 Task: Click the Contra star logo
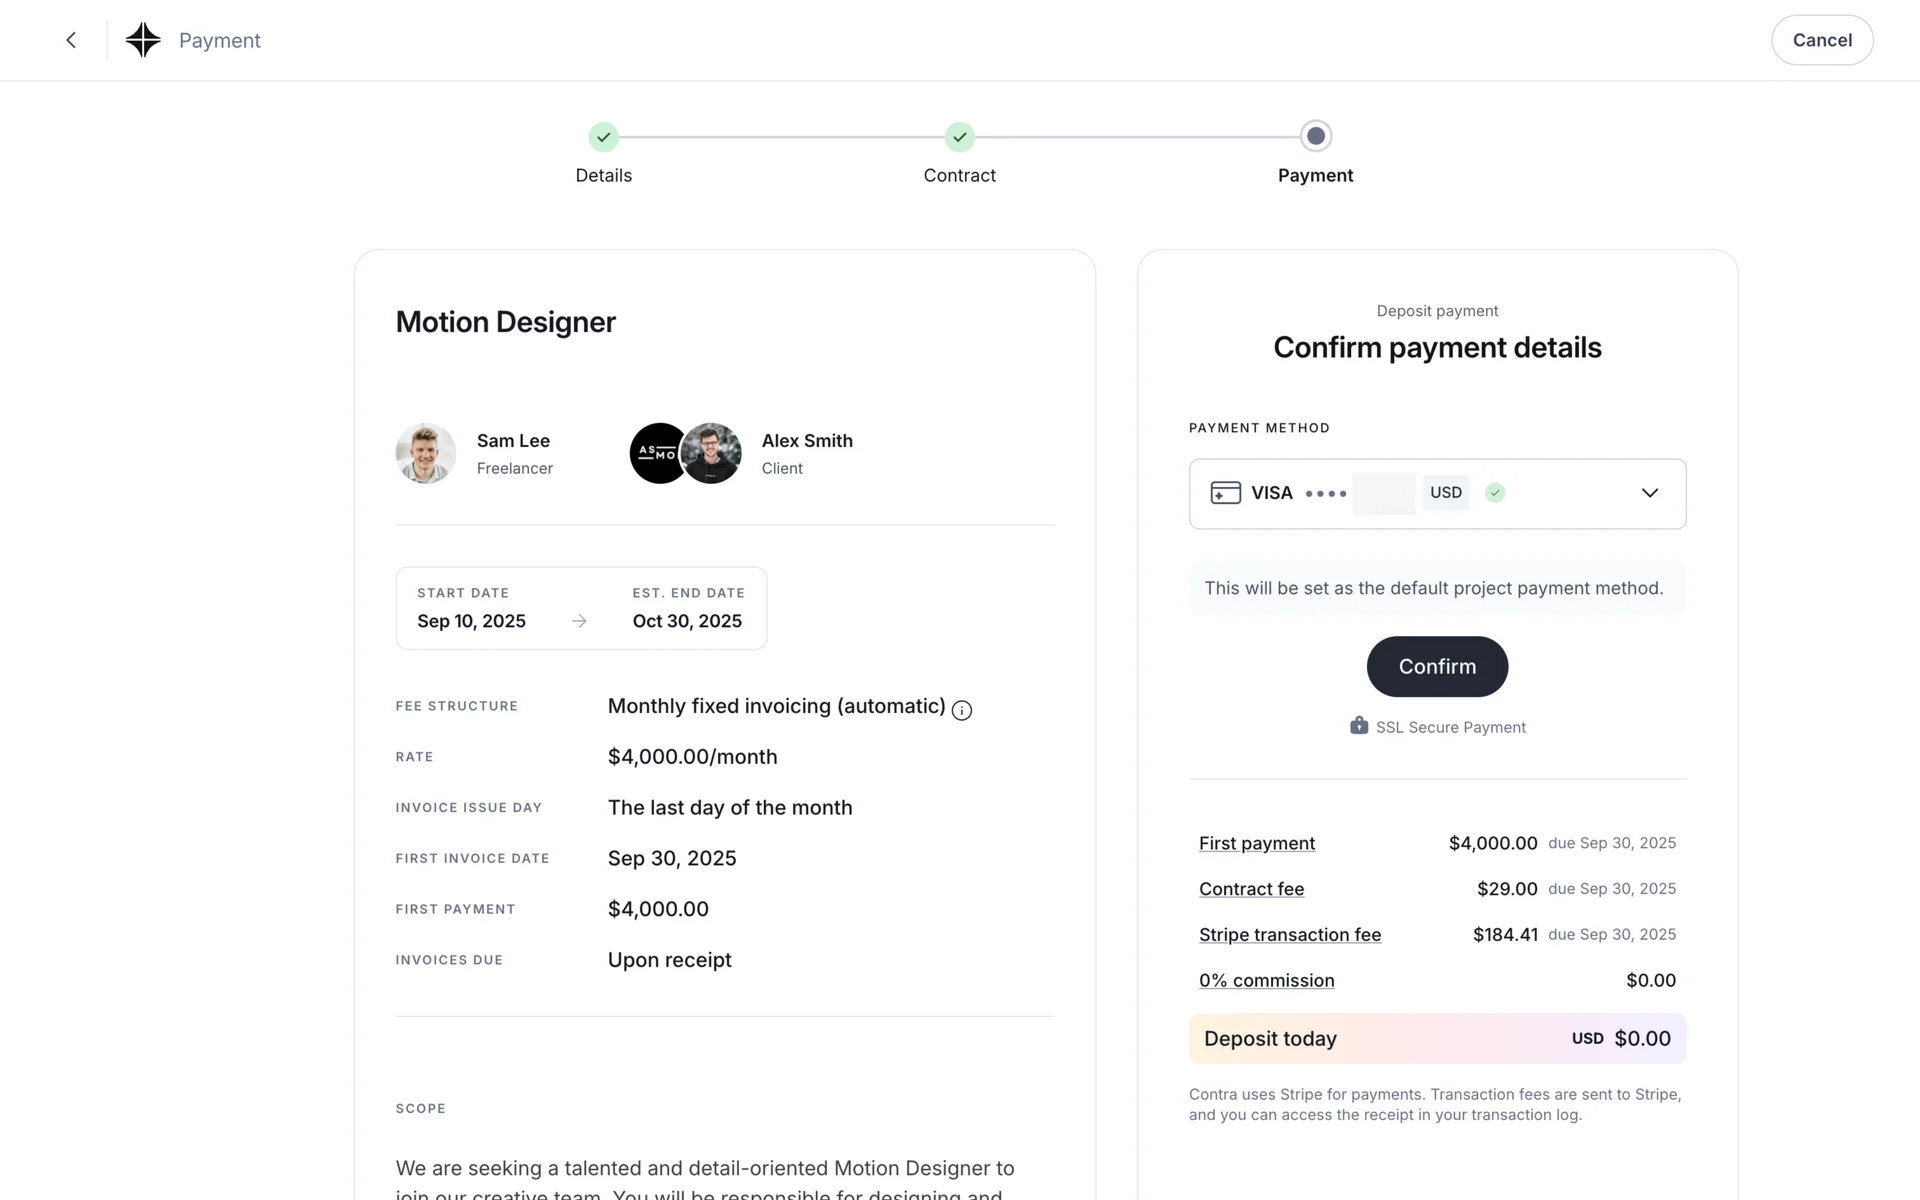point(143,40)
